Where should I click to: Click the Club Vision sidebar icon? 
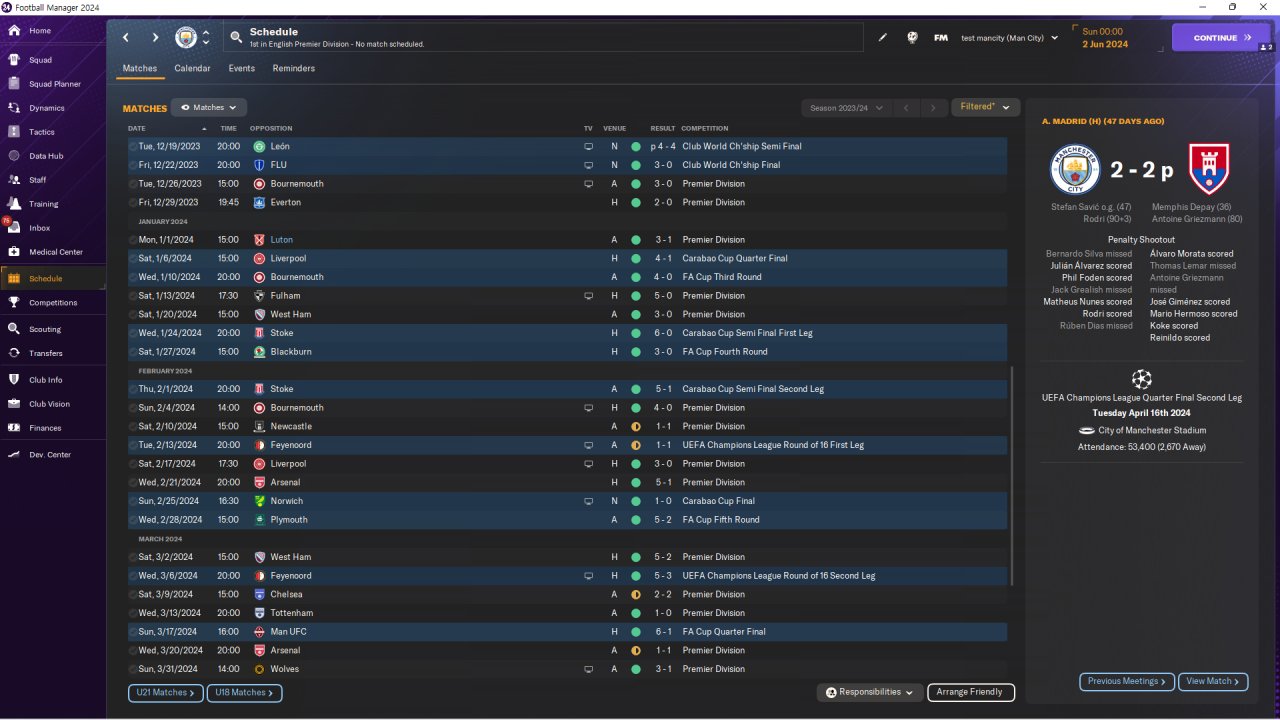pos(14,404)
